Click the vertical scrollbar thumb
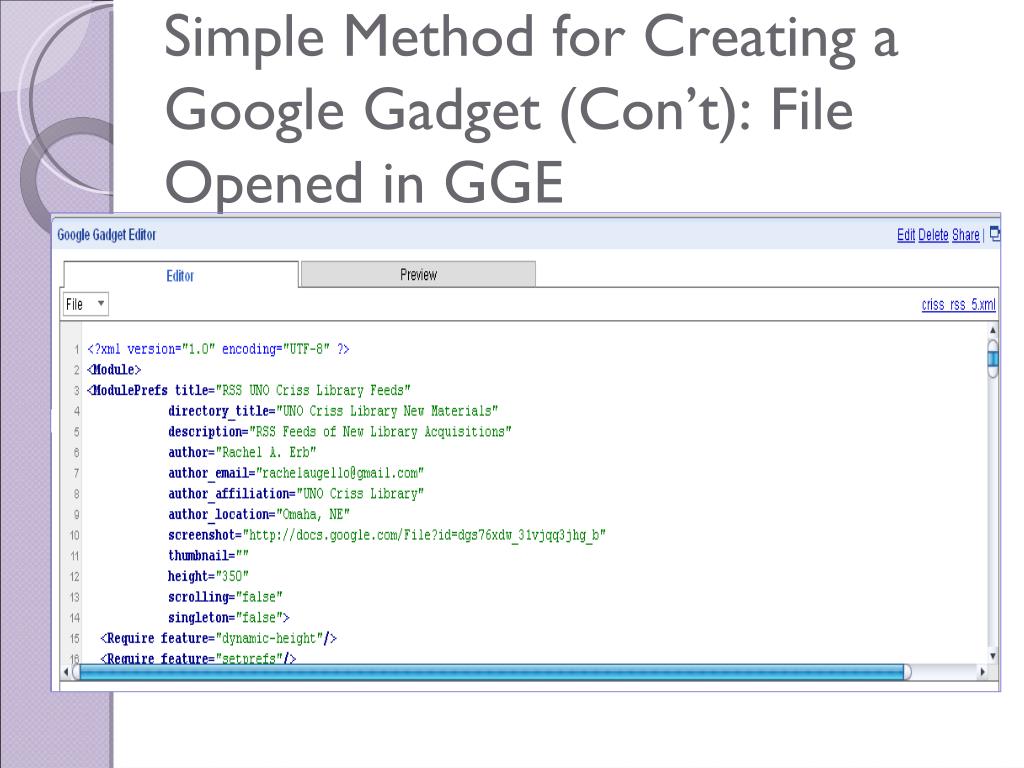 coord(993,359)
